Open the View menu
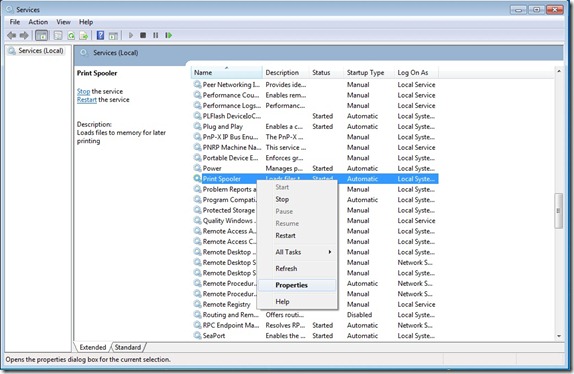Viewport: 574px width, 374px height. pyautogui.click(x=63, y=22)
